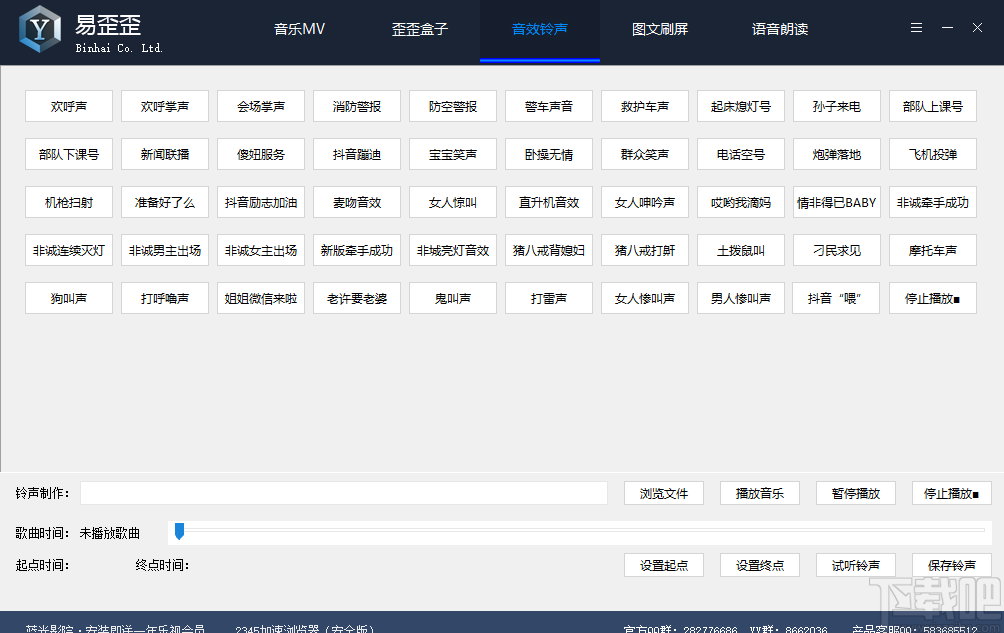This screenshot has height=633, width=1004.
Task: Click 浏览文件 to browse files
Action: click(x=663, y=493)
